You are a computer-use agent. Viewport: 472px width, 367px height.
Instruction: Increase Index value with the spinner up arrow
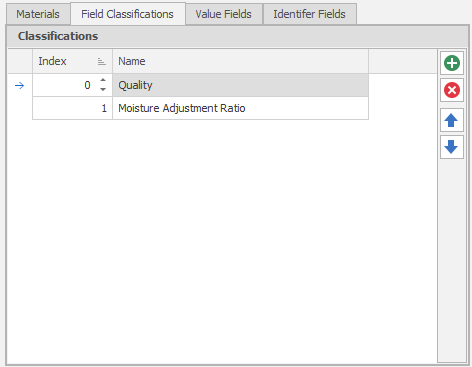pyautogui.click(x=103, y=80)
